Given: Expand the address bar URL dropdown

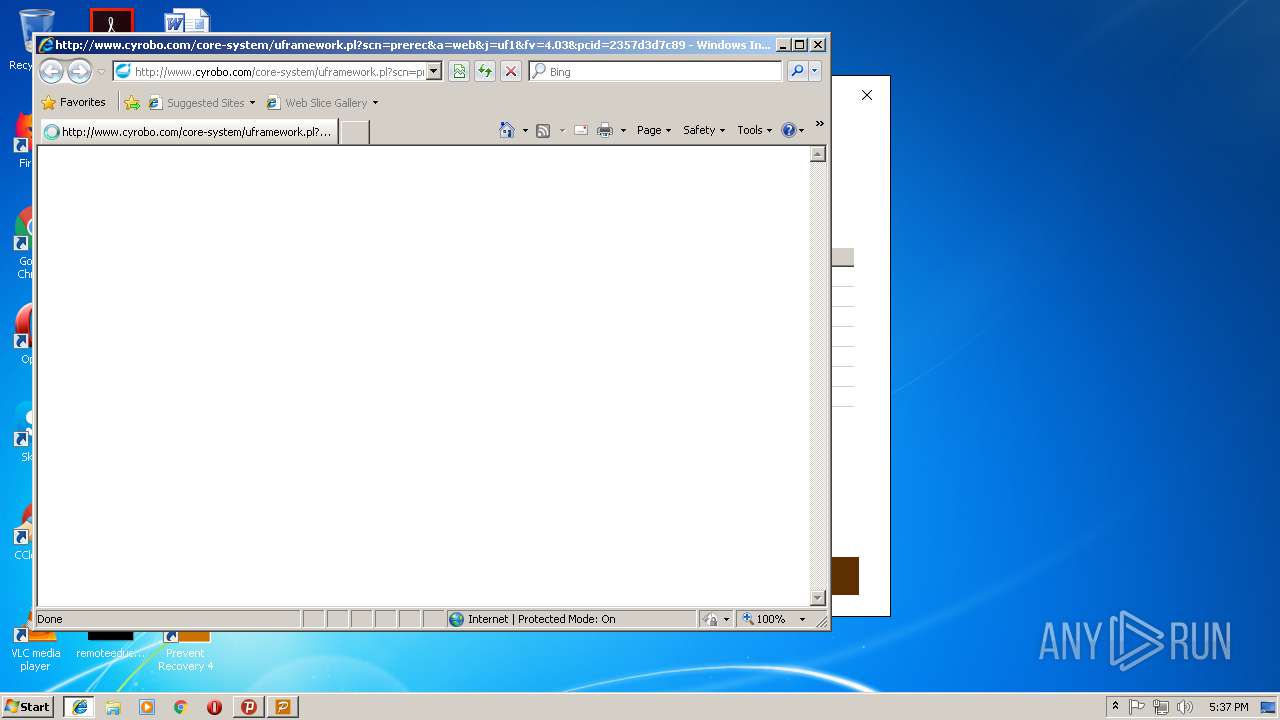Looking at the screenshot, I should 434,72.
